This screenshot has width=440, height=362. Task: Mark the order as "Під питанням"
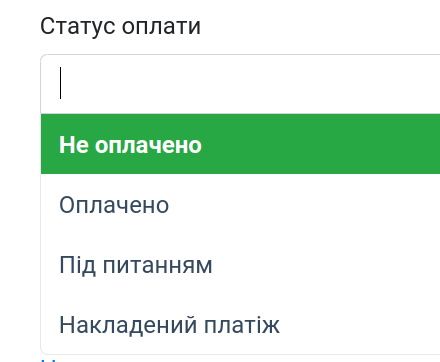[x=240, y=264]
